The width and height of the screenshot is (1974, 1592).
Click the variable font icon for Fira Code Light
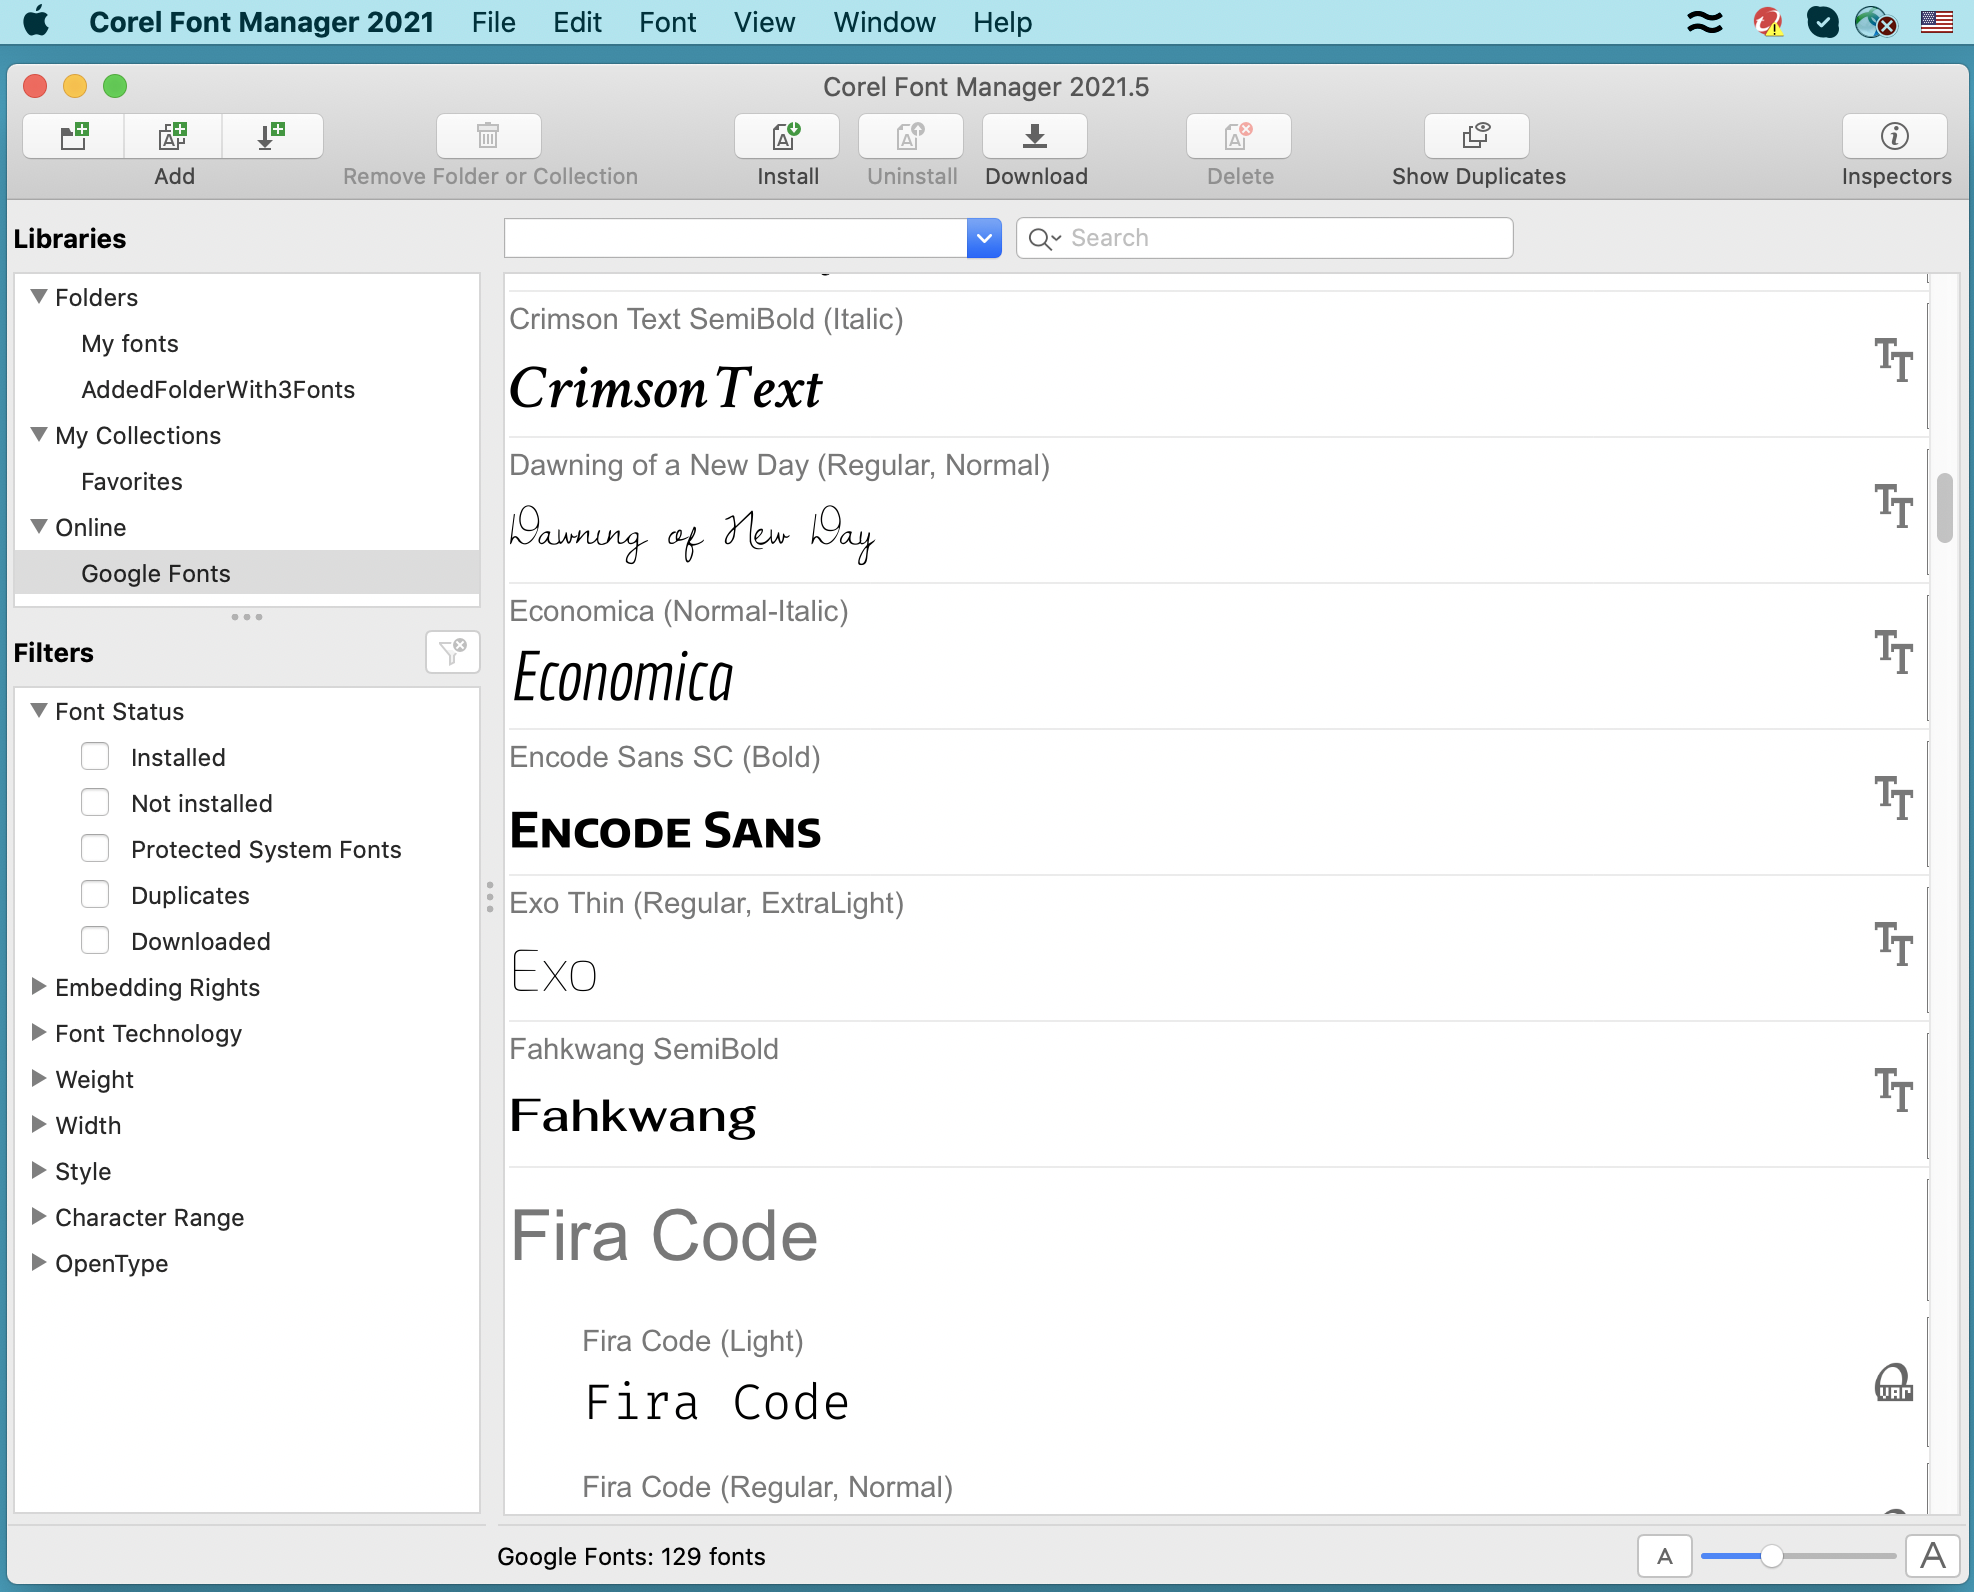[x=1893, y=1384]
